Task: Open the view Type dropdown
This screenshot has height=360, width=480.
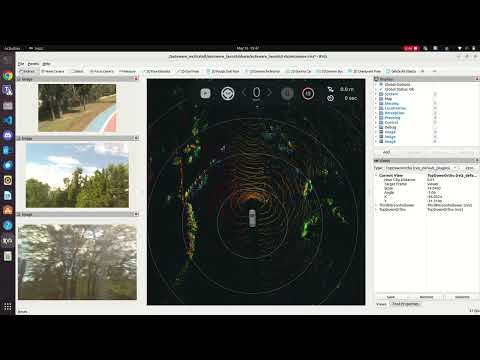Action: point(422,168)
